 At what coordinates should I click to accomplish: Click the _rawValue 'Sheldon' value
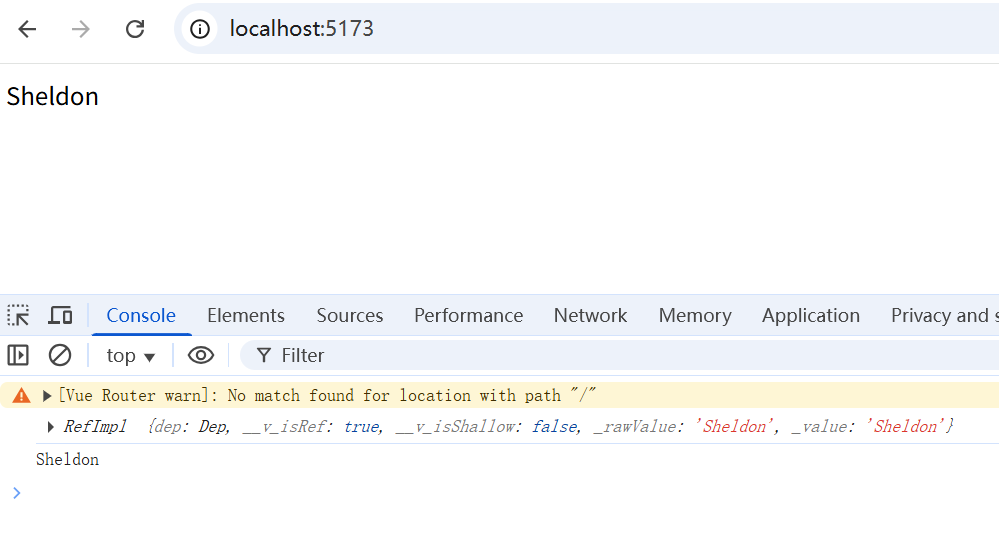coord(735,426)
